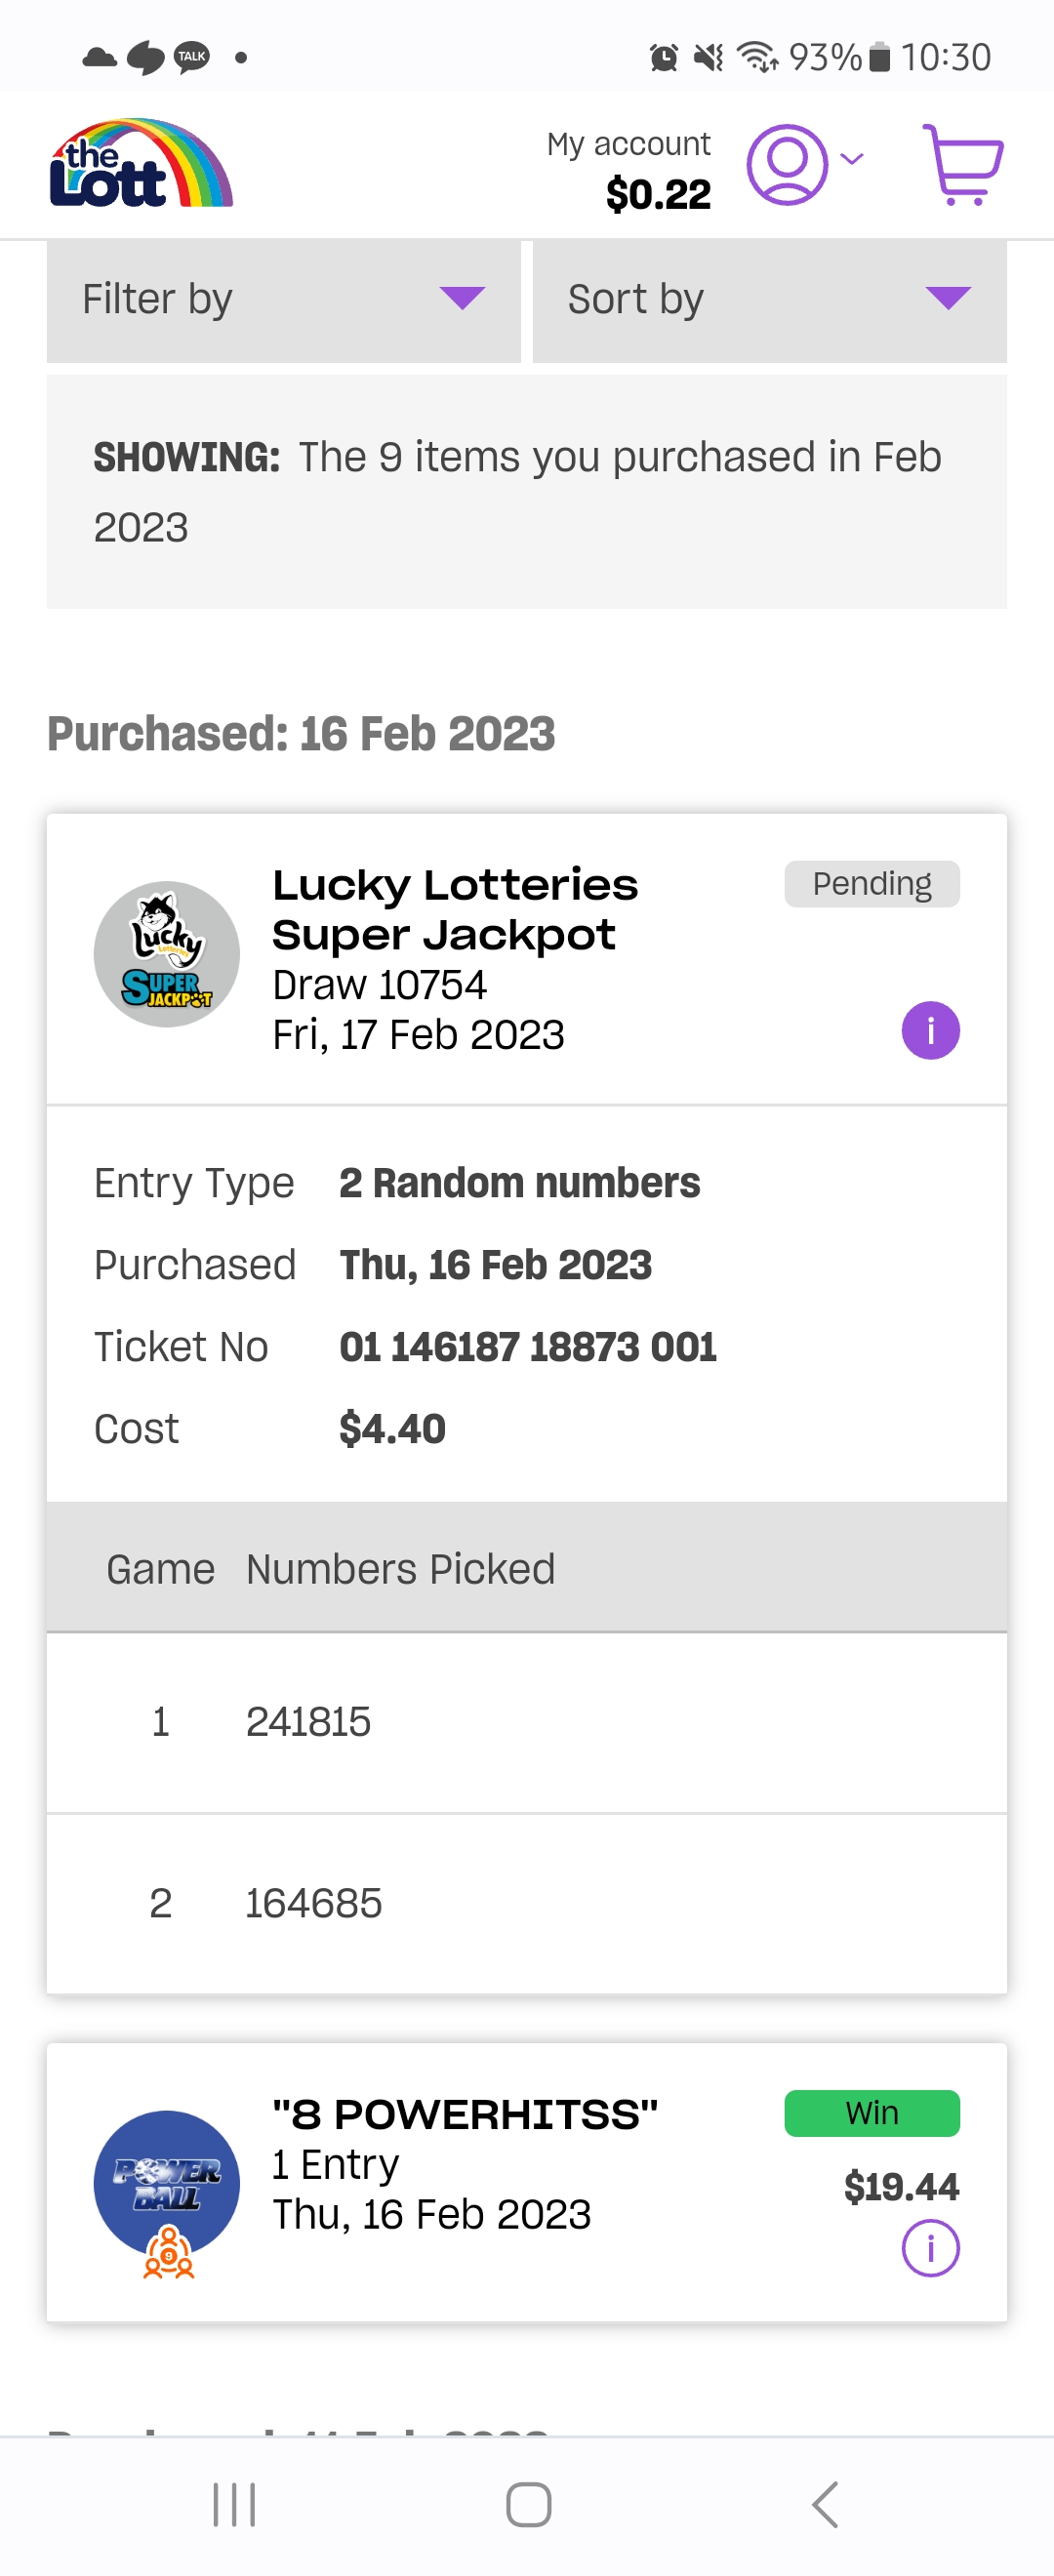Tap the Pending status badge
The image size is (1054, 2576).
click(x=871, y=884)
